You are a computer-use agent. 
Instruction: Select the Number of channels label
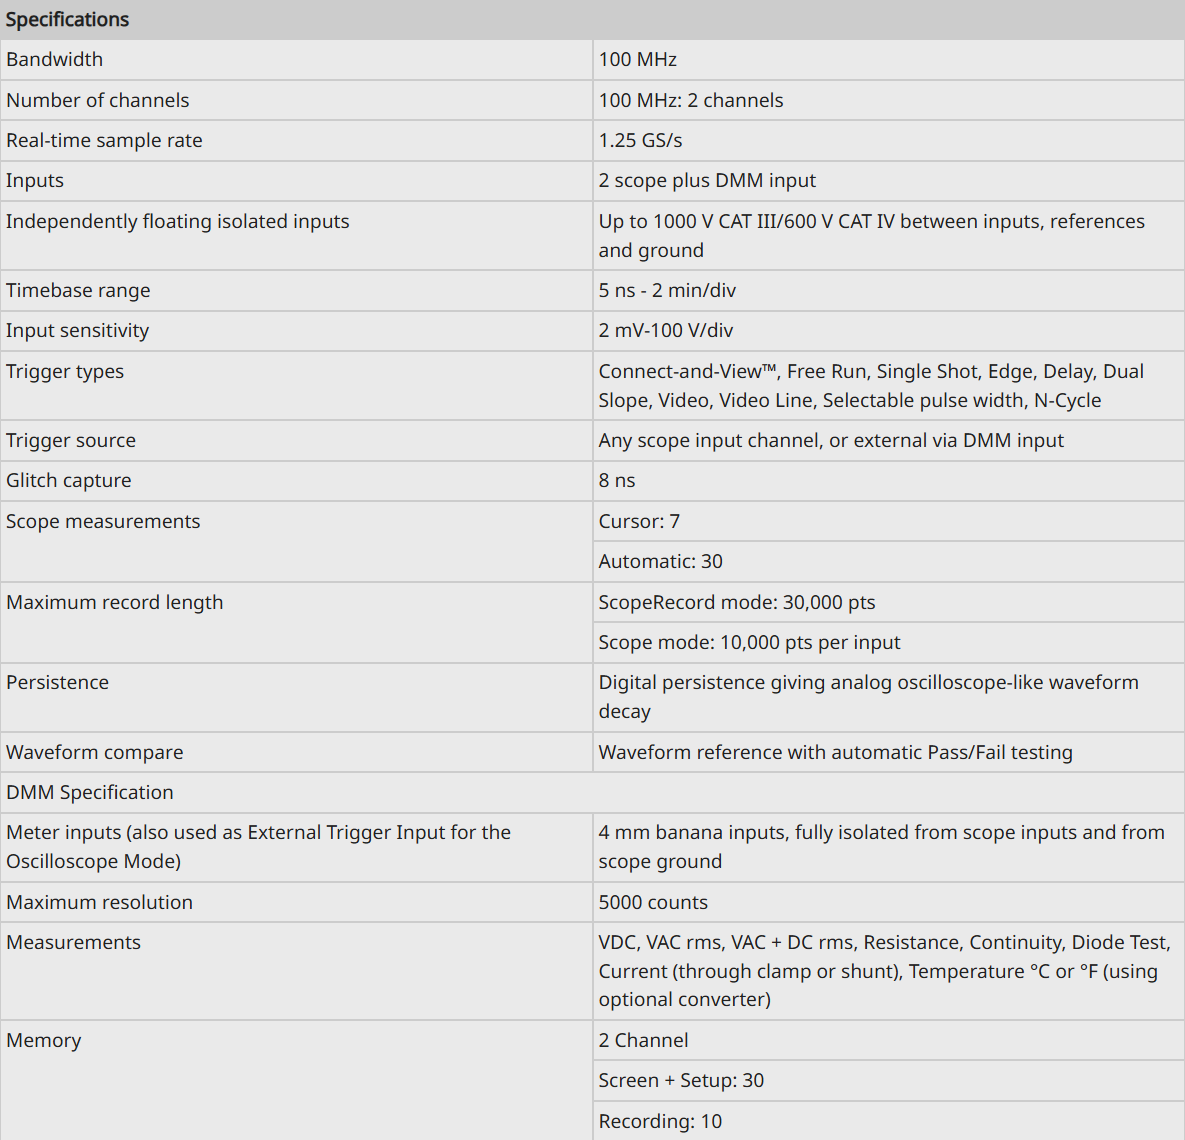tap(97, 101)
